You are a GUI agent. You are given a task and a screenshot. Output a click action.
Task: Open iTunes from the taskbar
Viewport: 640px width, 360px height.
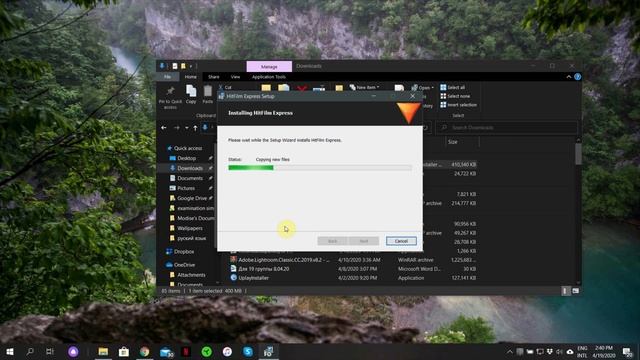point(227,351)
